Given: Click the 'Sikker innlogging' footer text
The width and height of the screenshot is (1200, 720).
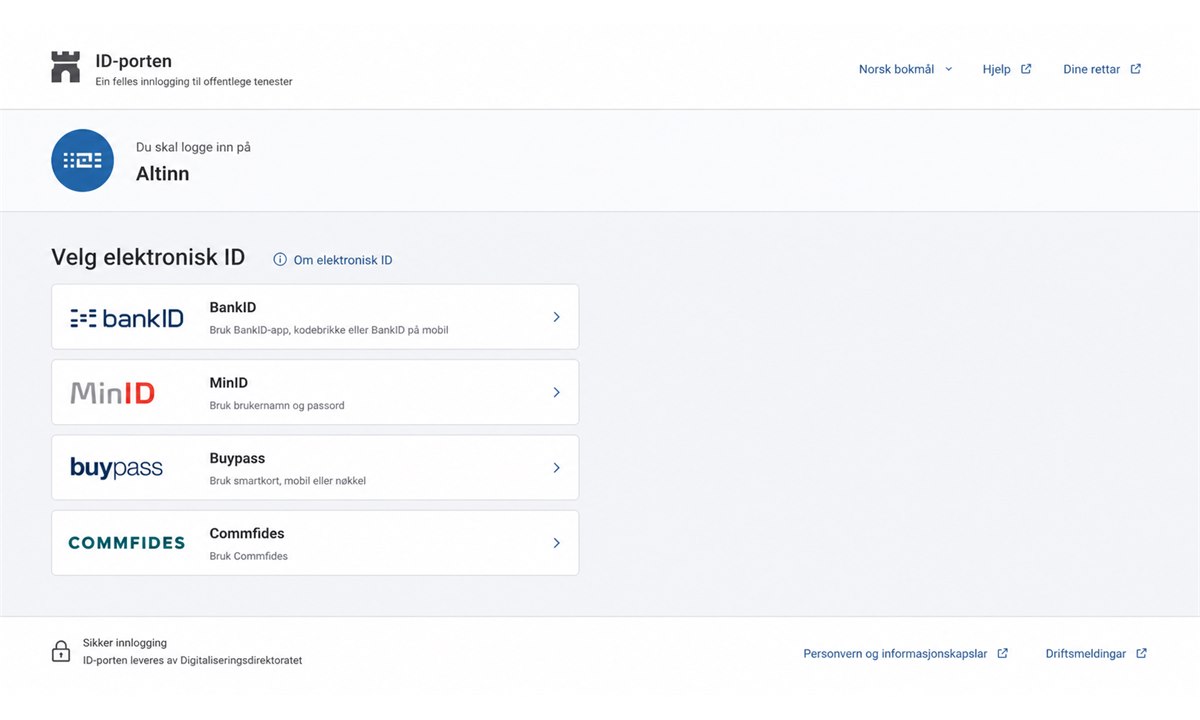Looking at the screenshot, I should tap(125, 643).
